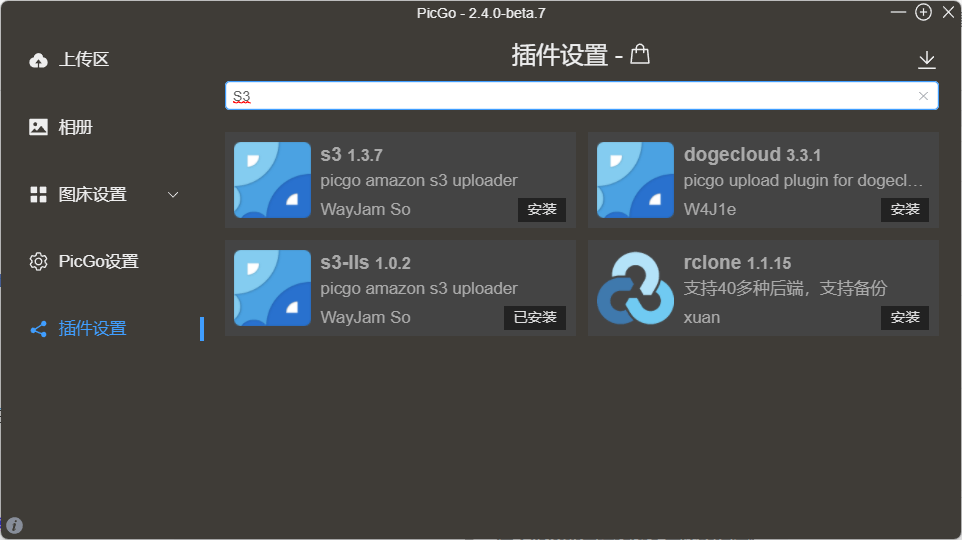Open PicGo设置 settings page

pyautogui.click(x=98, y=261)
